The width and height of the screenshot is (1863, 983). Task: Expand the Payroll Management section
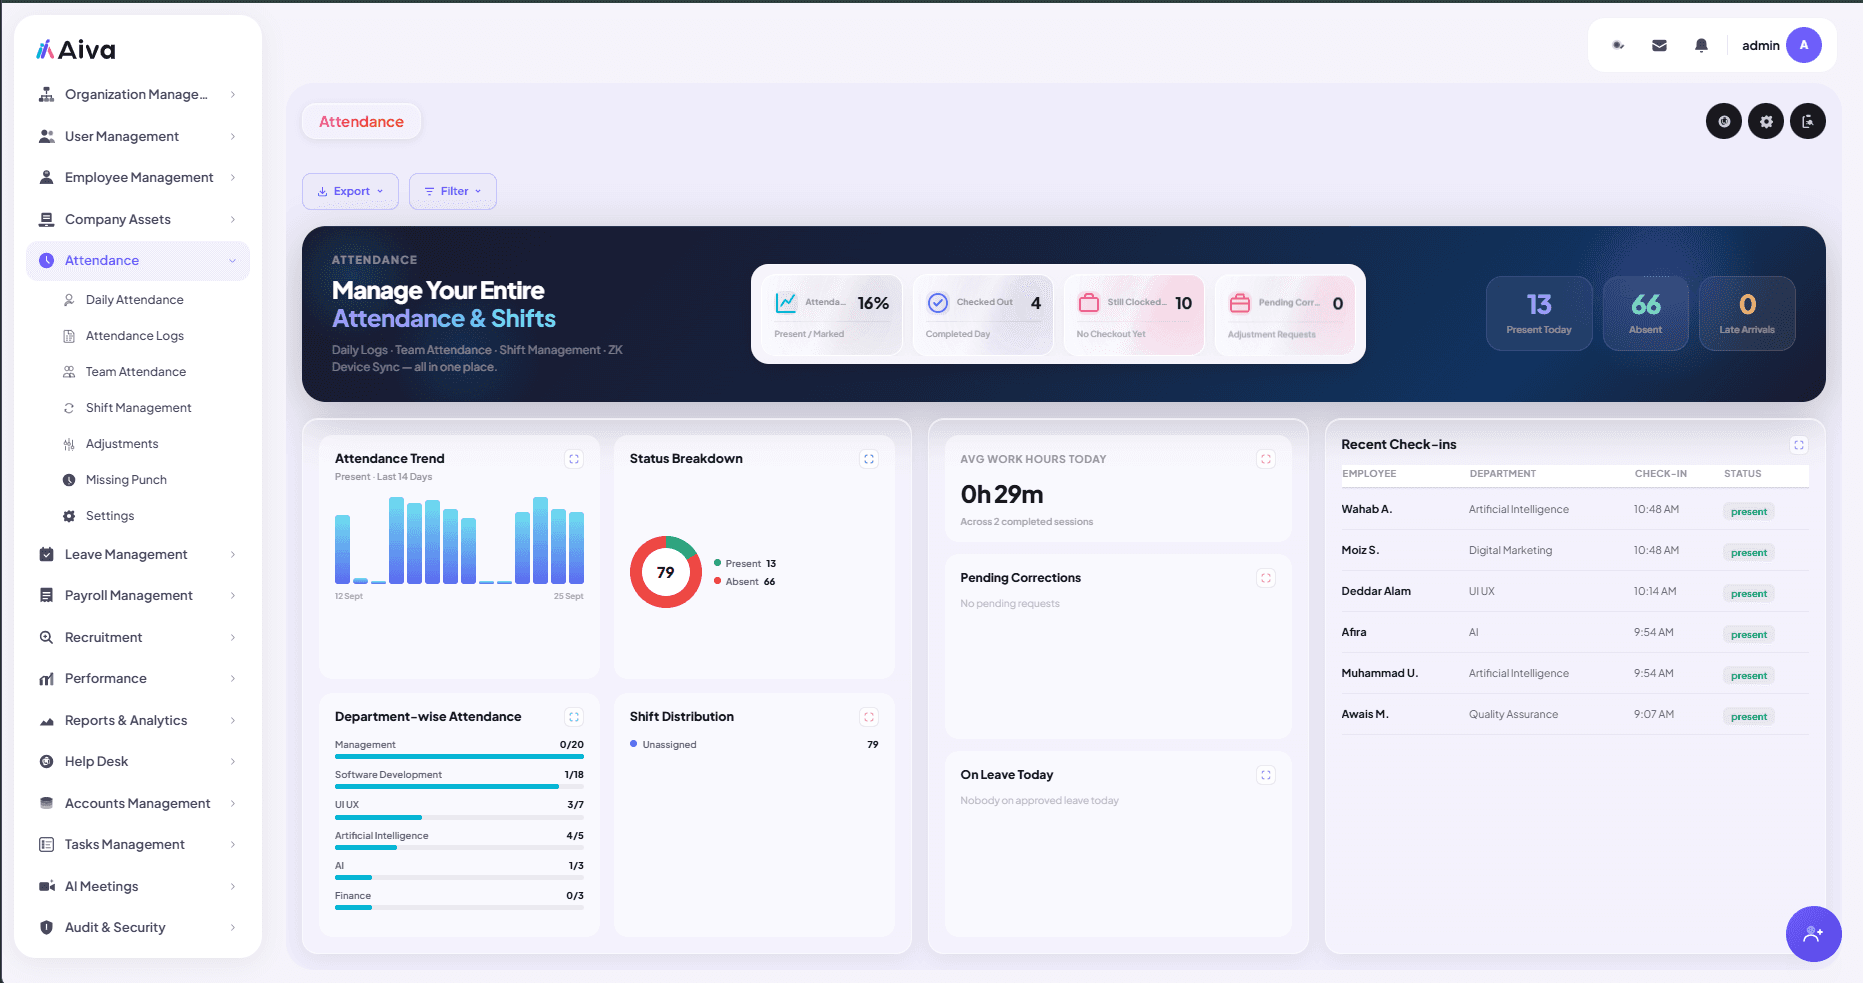(x=138, y=595)
